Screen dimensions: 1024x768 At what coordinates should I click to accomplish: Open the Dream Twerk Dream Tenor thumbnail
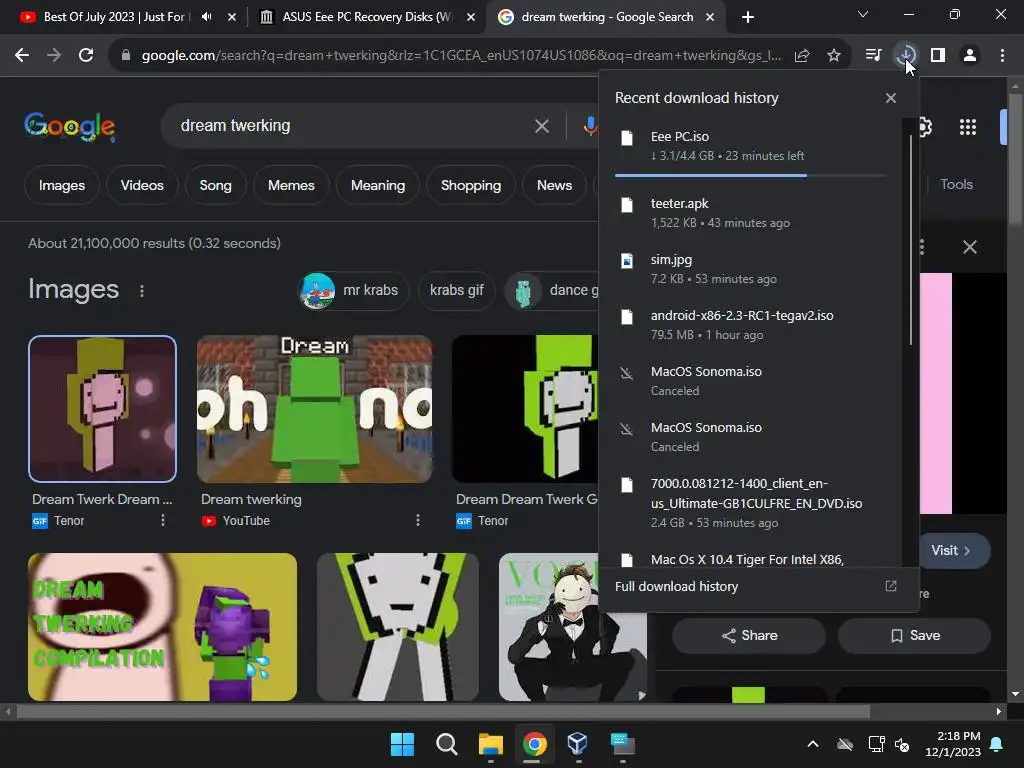click(103, 409)
